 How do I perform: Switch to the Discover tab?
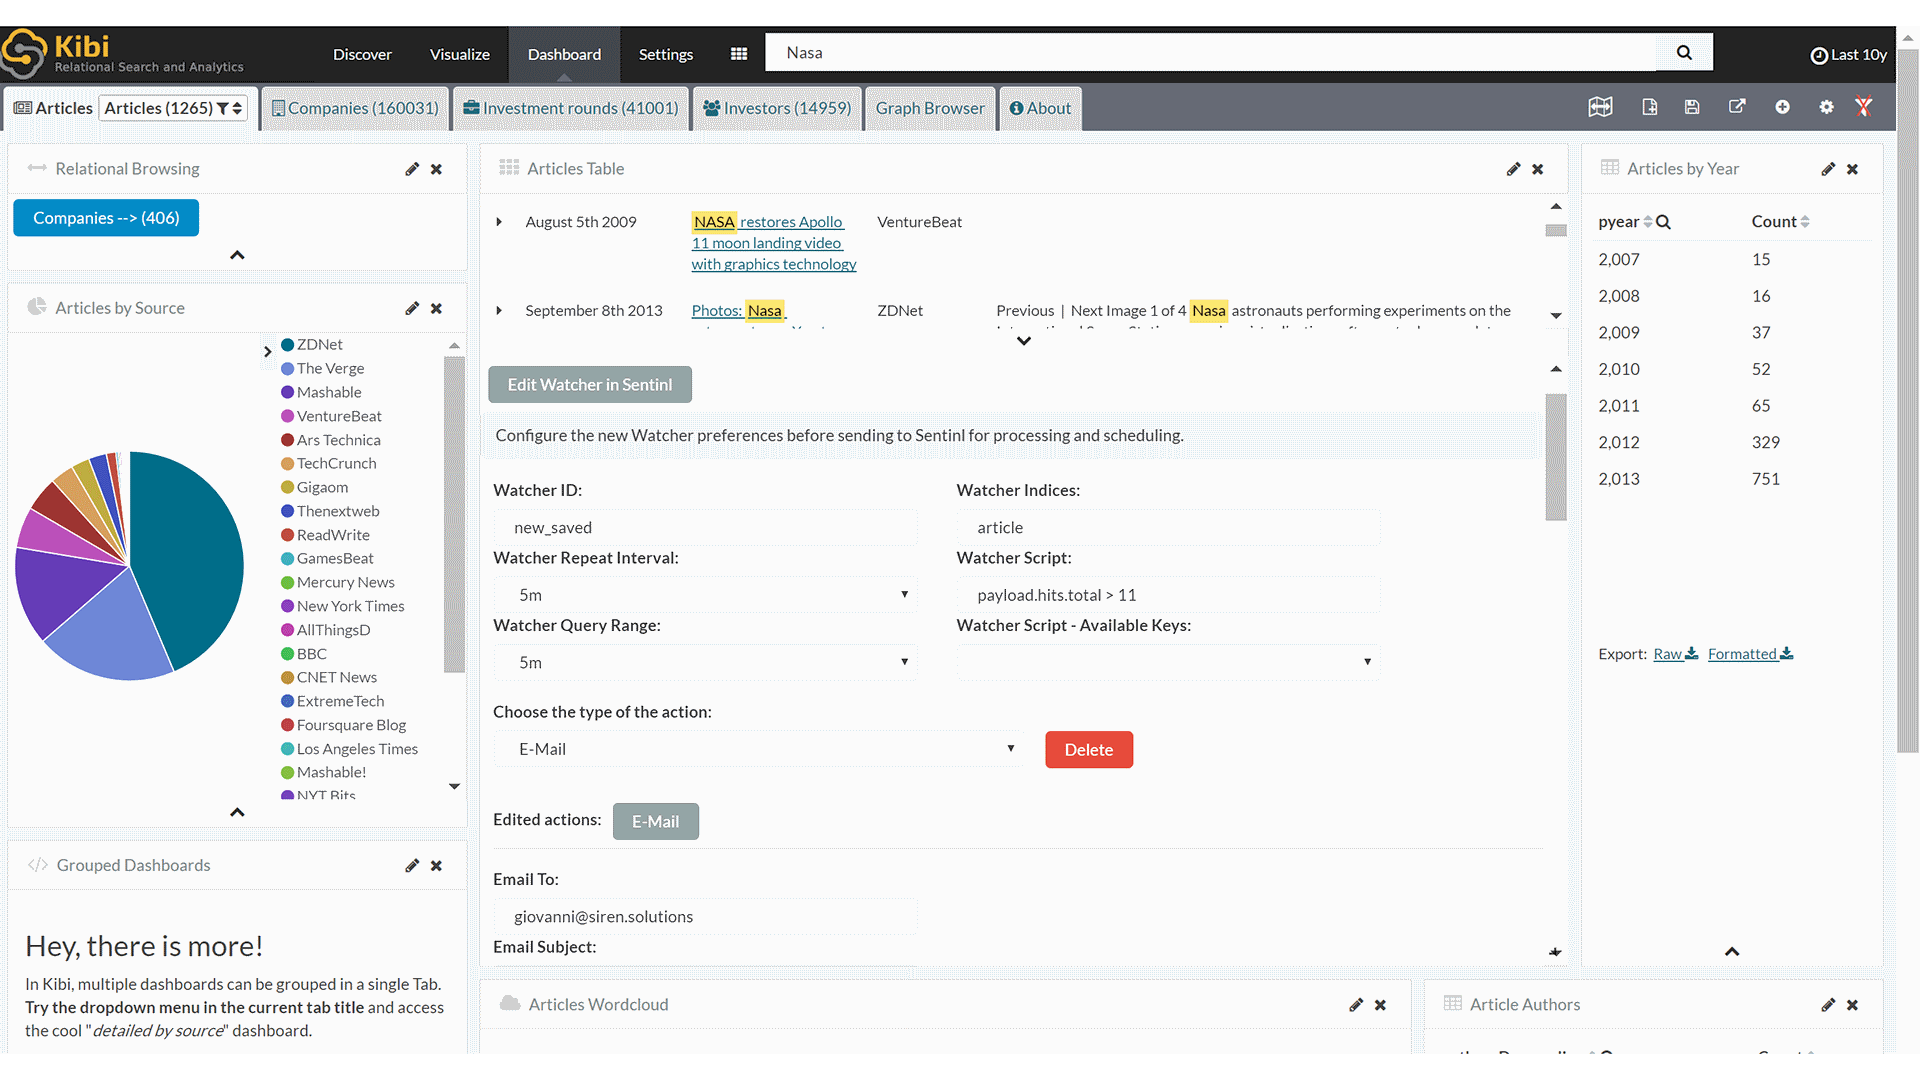coord(362,54)
